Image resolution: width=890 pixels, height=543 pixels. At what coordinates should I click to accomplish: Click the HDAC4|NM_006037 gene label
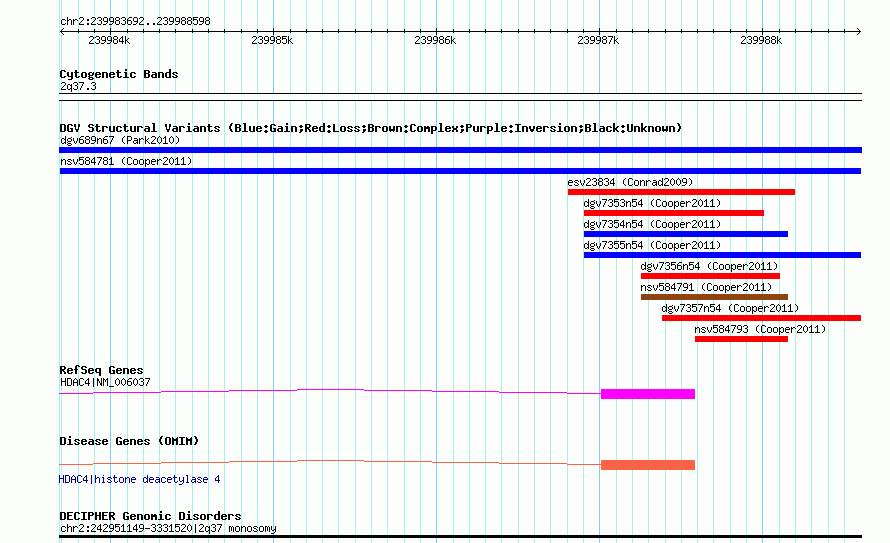coord(105,382)
